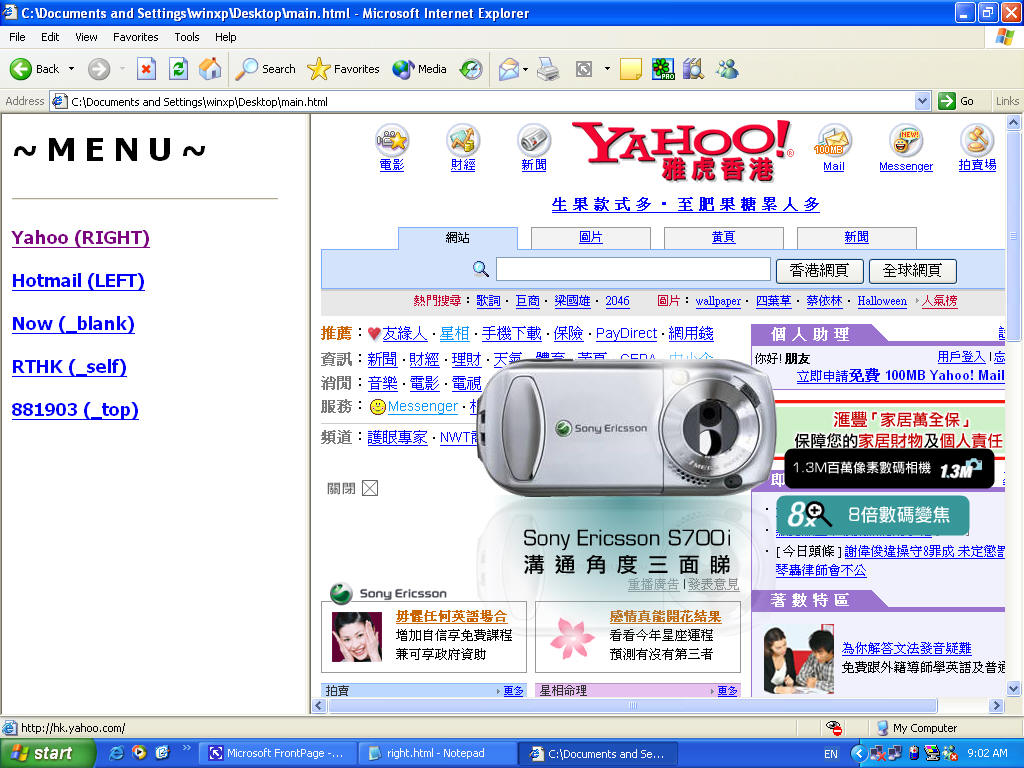The width and height of the screenshot is (1024, 768).
Task: Open the Edit menu
Action: [x=50, y=37]
